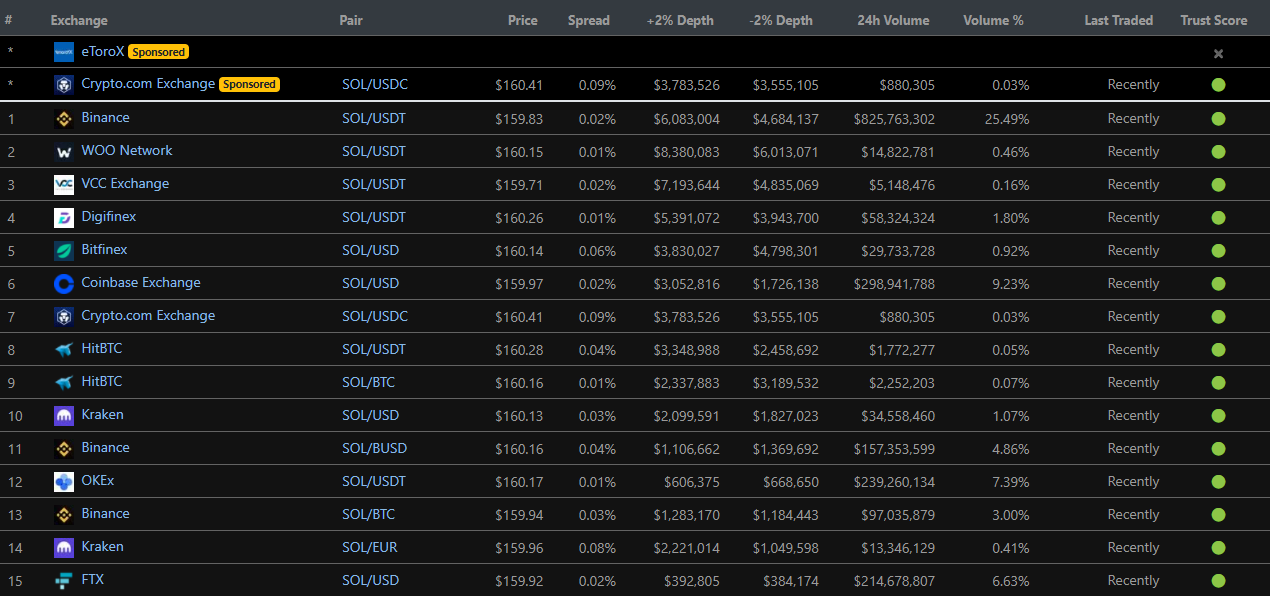
Task: Click the Coinbase Exchange logo icon
Action: pyautogui.click(x=64, y=284)
